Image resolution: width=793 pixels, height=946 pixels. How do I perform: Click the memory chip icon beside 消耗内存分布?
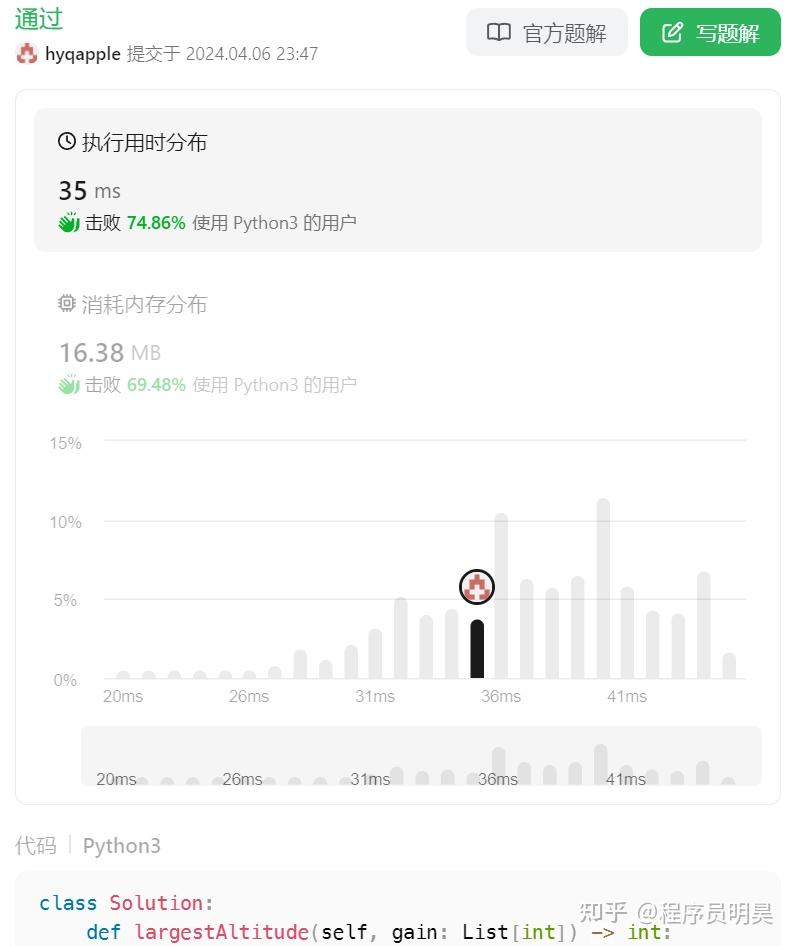[65, 304]
